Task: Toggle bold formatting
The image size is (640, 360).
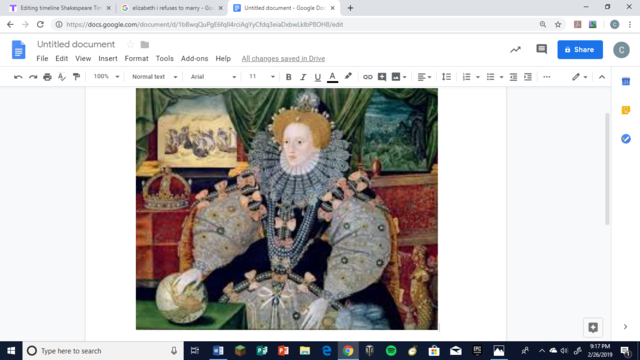Action: click(x=288, y=77)
